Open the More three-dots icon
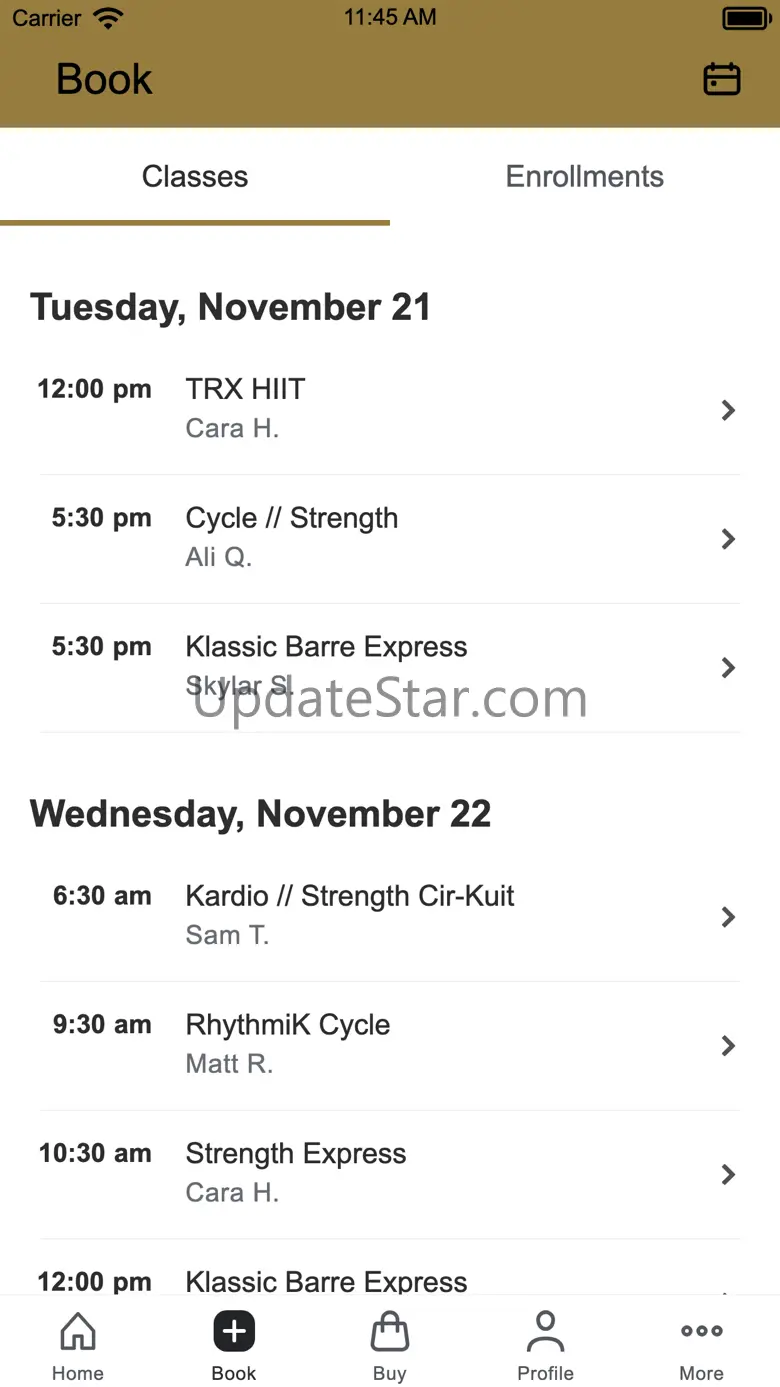This screenshot has height=1387, width=780. pos(701,1331)
